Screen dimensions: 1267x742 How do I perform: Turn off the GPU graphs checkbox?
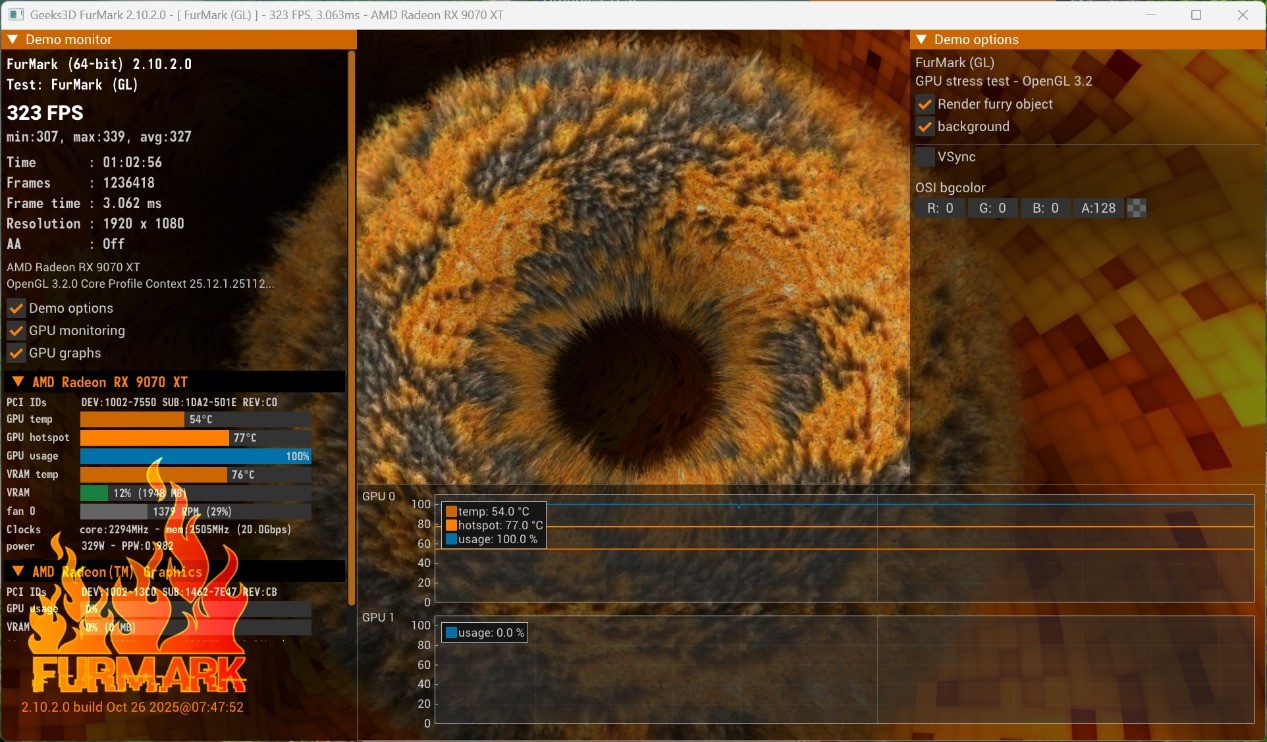pos(16,353)
